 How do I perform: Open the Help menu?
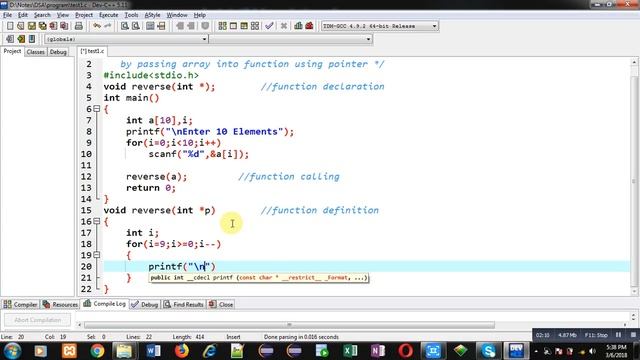200,15
